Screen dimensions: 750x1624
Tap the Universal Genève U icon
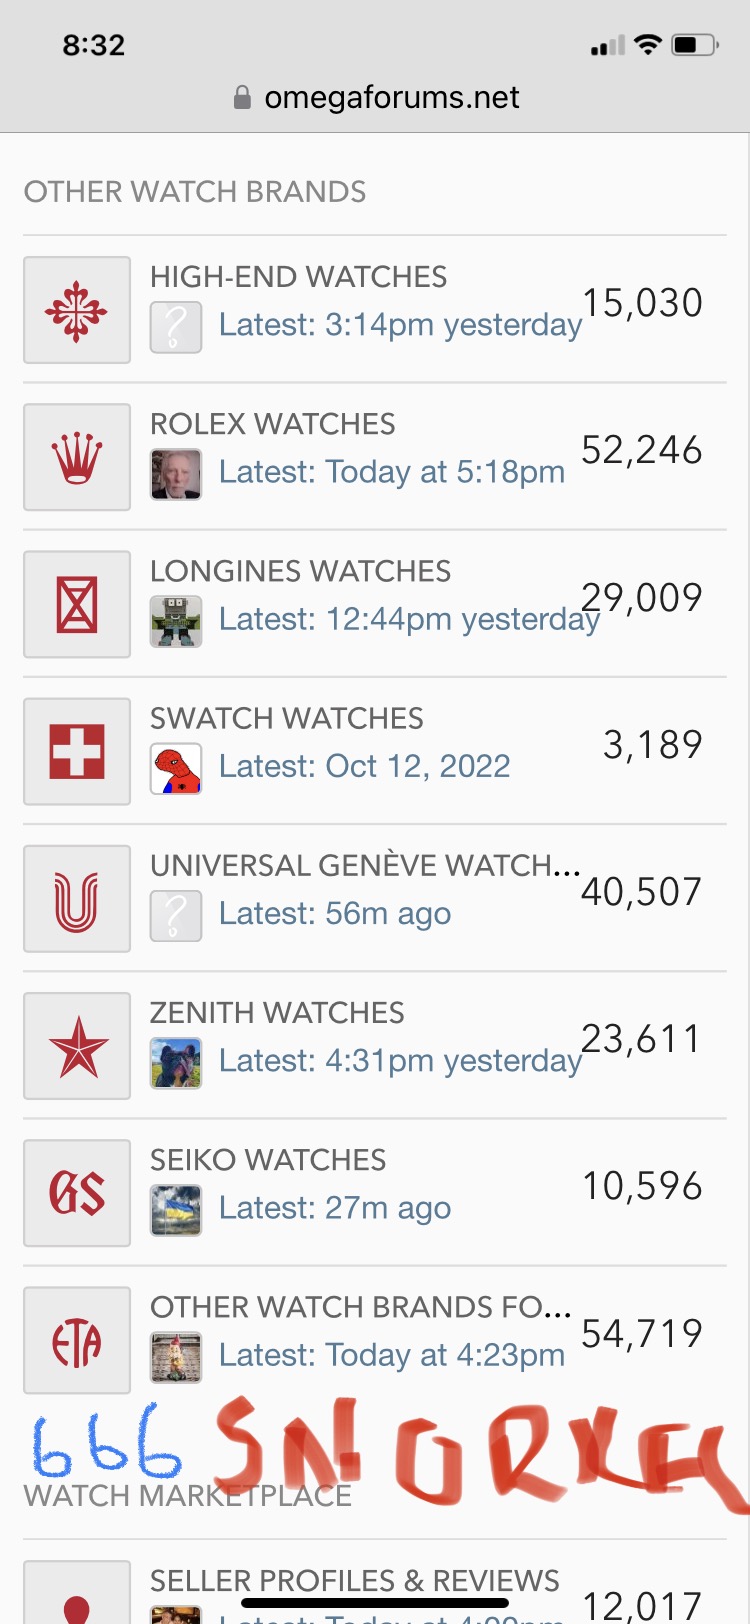click(77, 898)
